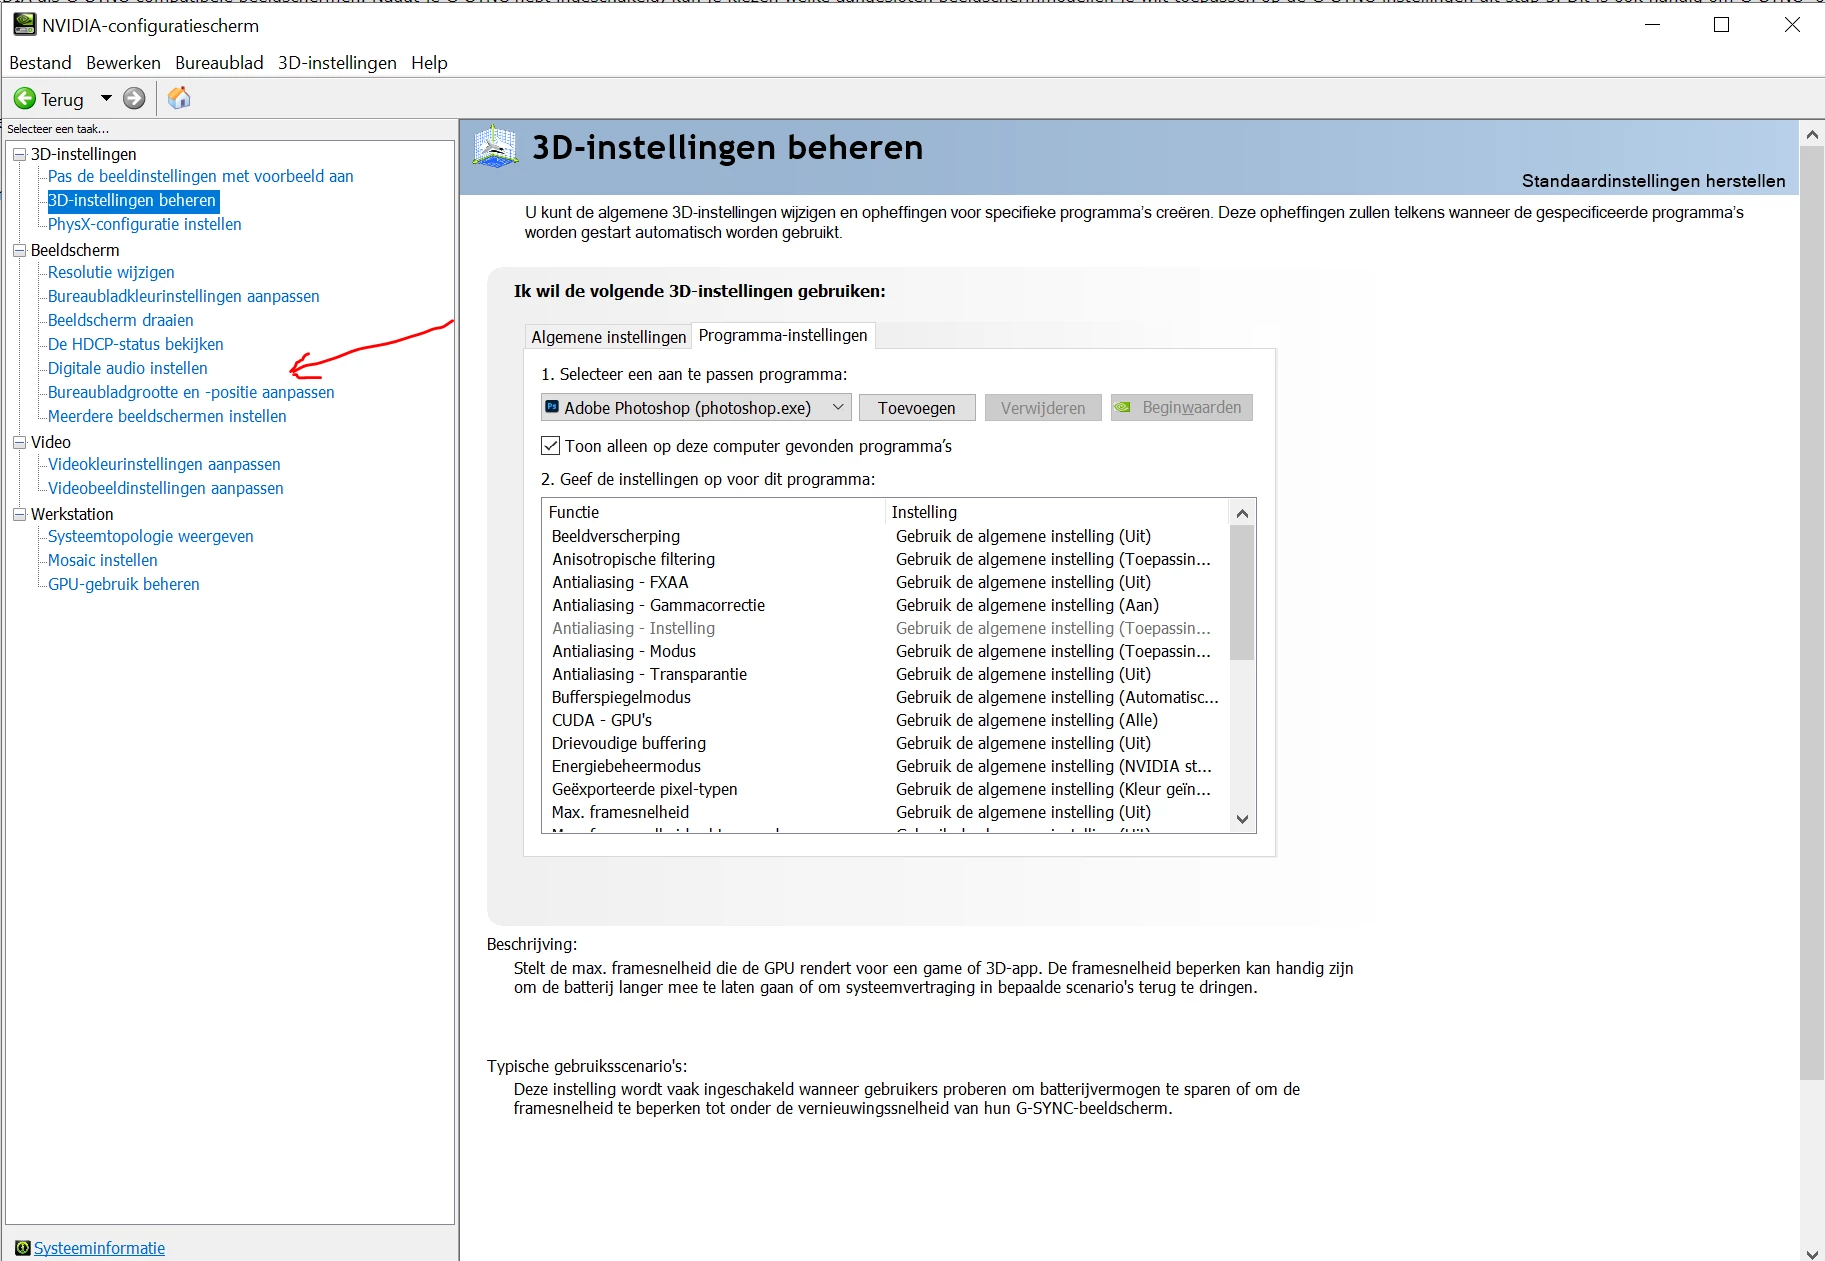The width and height of the screenshot is (1825, 1261).
Task: Select the Antialiasing - Modus row
Action: pos(886,651)
